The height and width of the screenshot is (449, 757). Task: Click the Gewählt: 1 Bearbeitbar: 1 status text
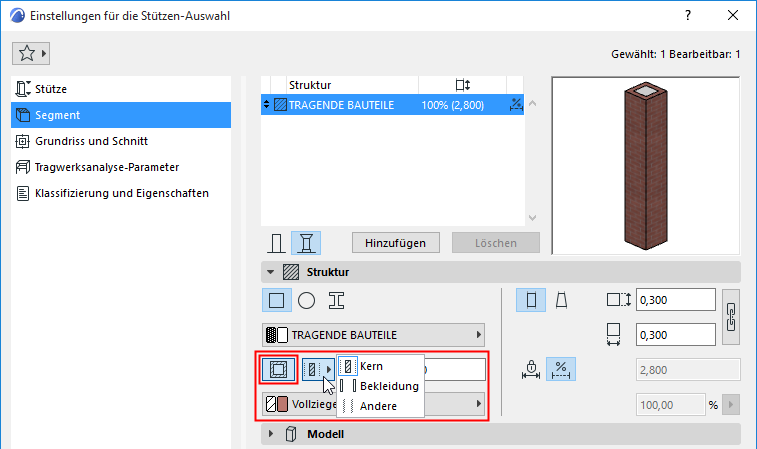(675, 54)
